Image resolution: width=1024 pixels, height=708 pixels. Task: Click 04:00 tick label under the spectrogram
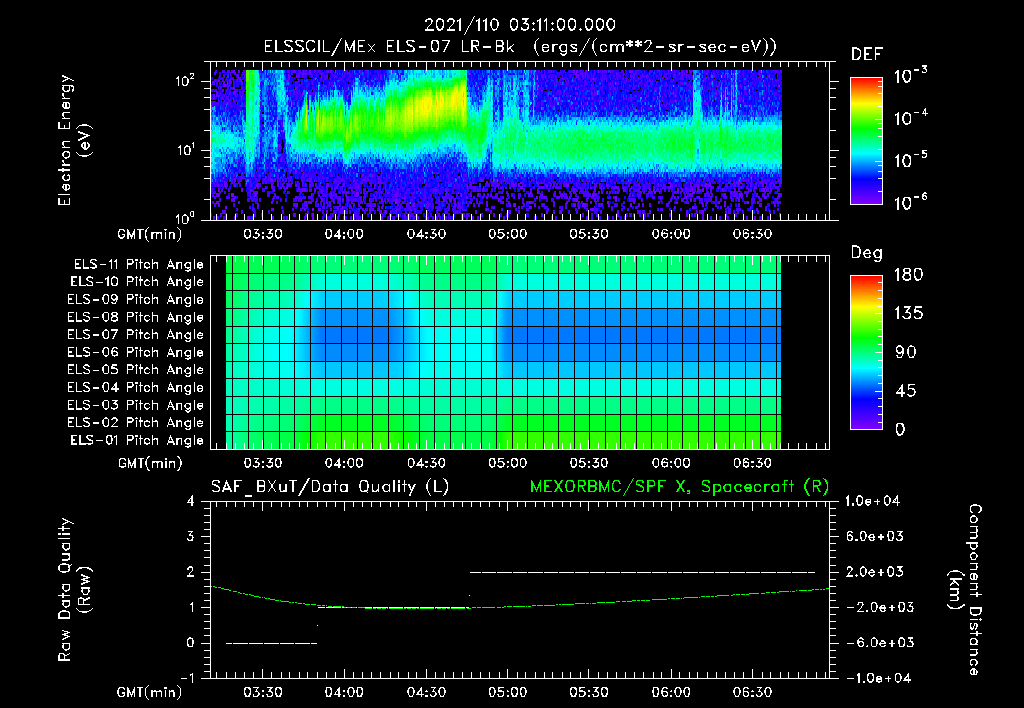pos(344,234)
